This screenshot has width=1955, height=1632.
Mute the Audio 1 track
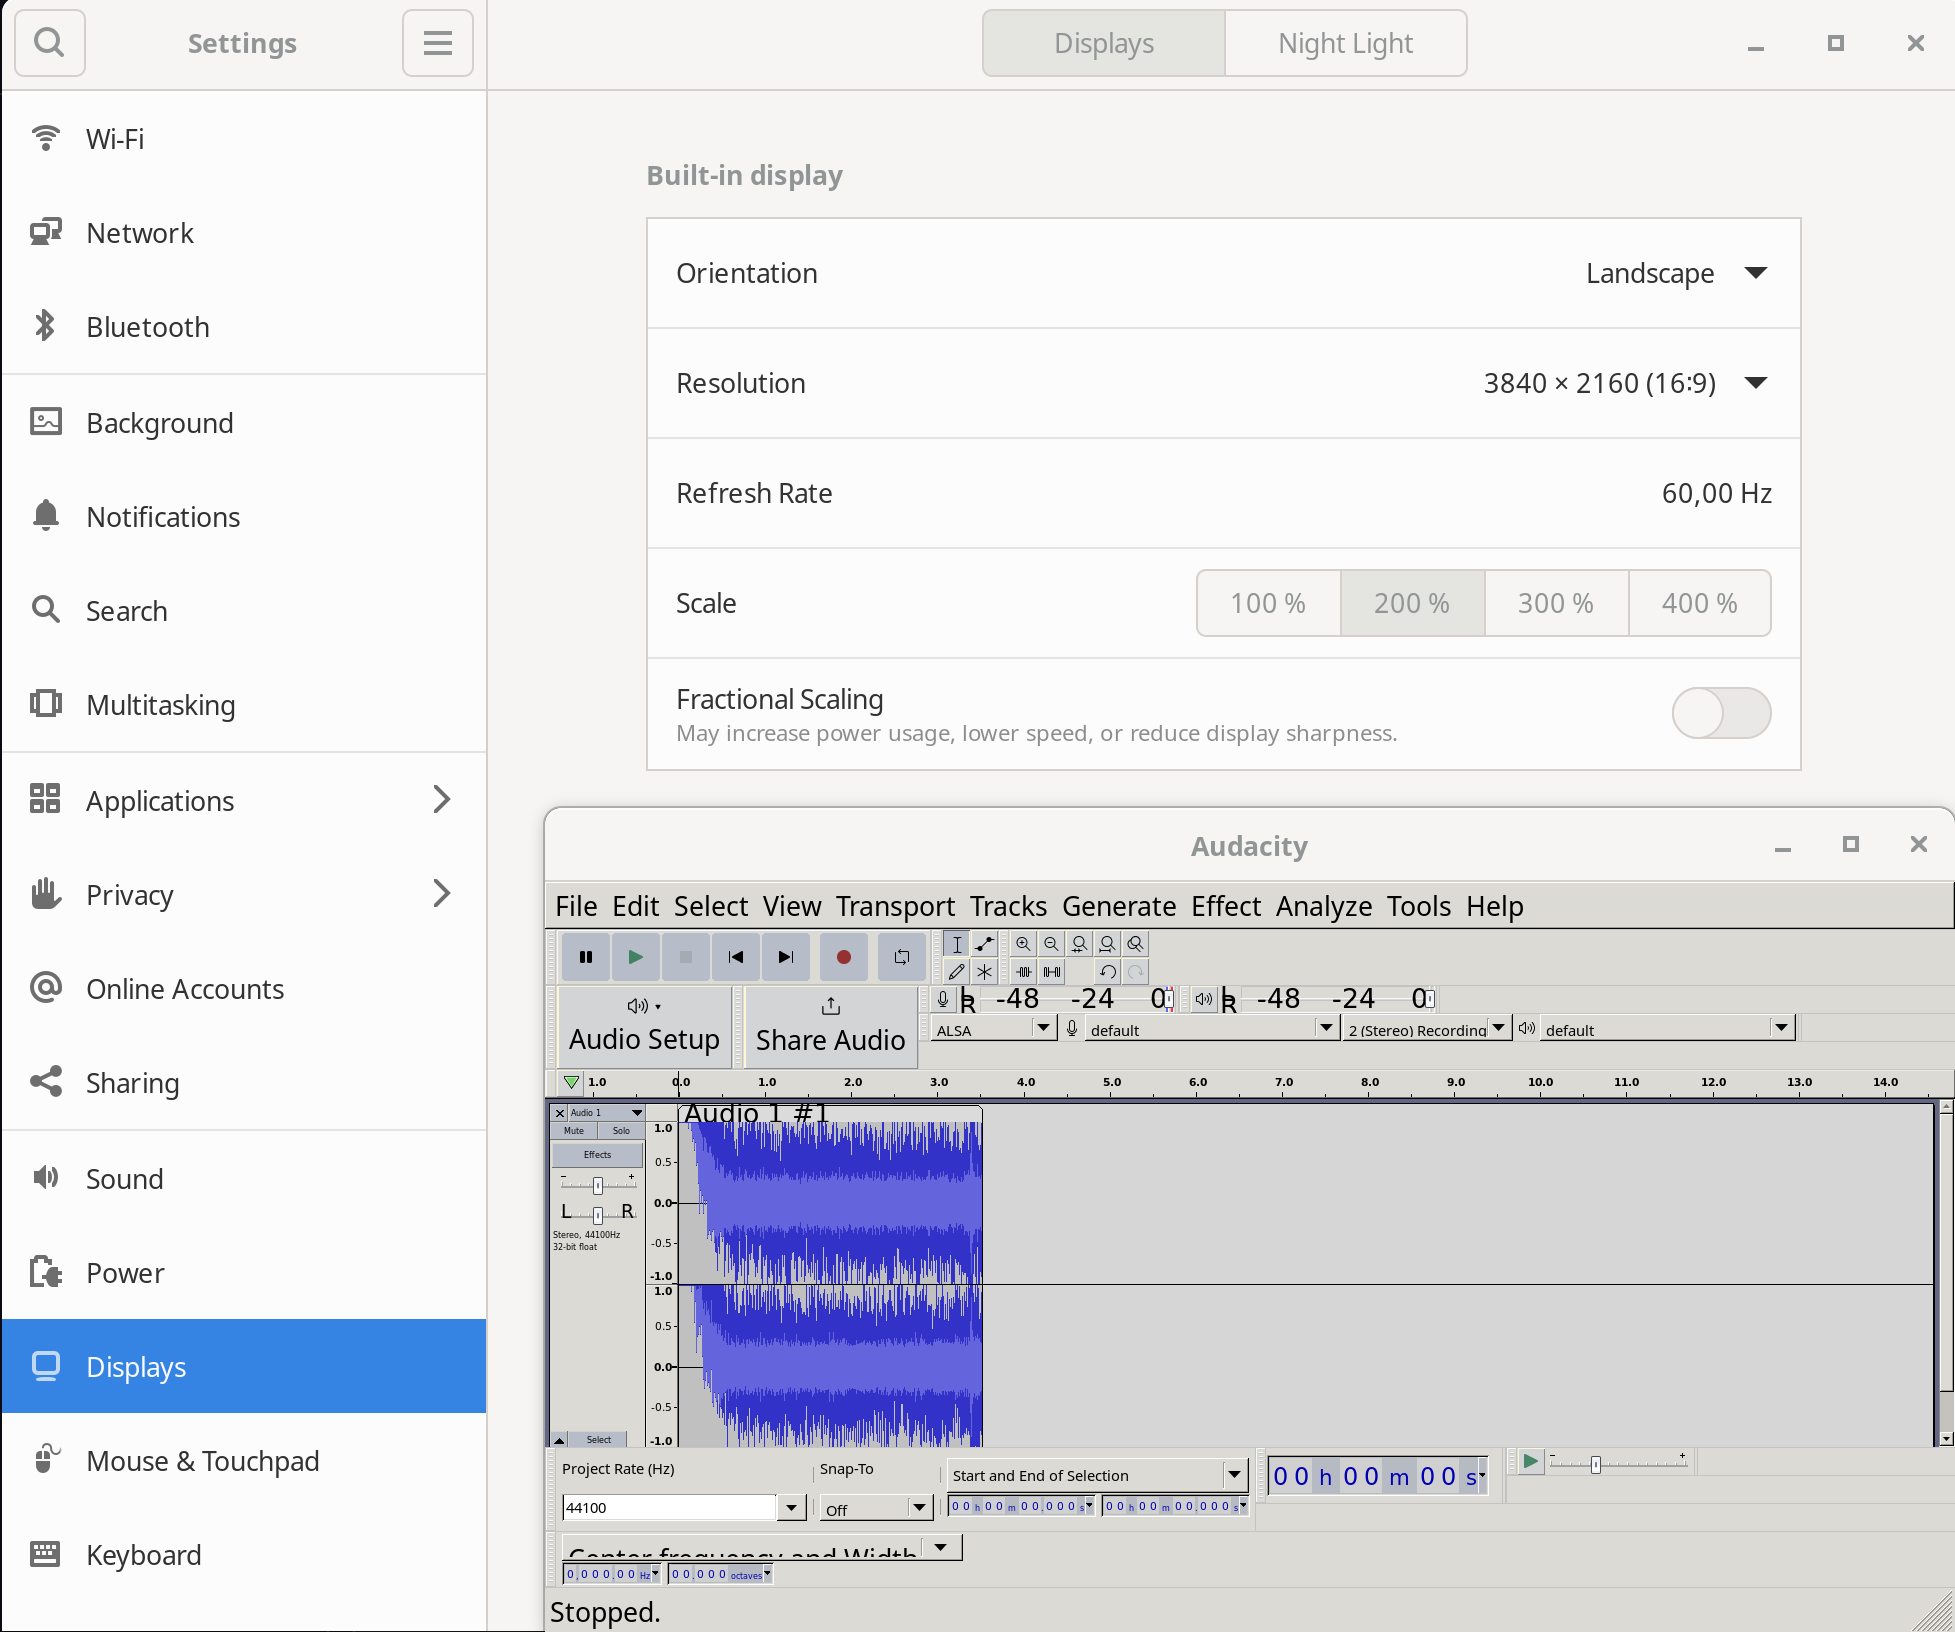(574, 1131)
